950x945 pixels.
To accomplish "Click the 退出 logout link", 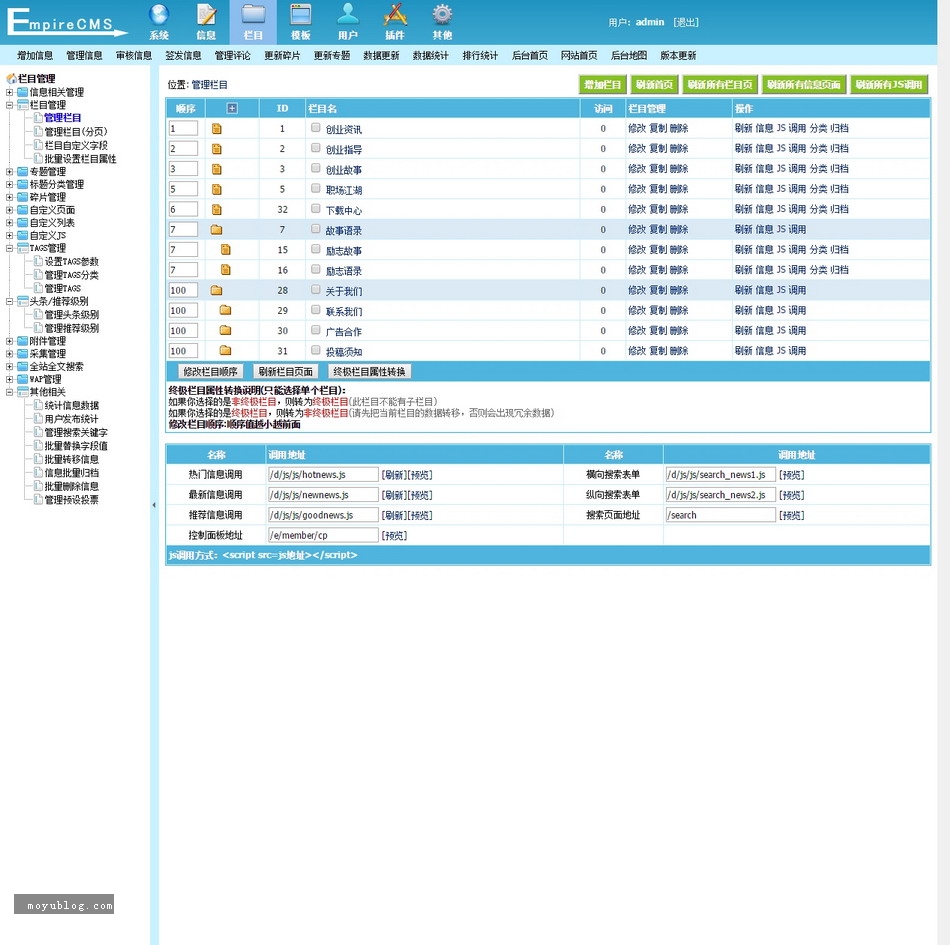I will 686,22.
